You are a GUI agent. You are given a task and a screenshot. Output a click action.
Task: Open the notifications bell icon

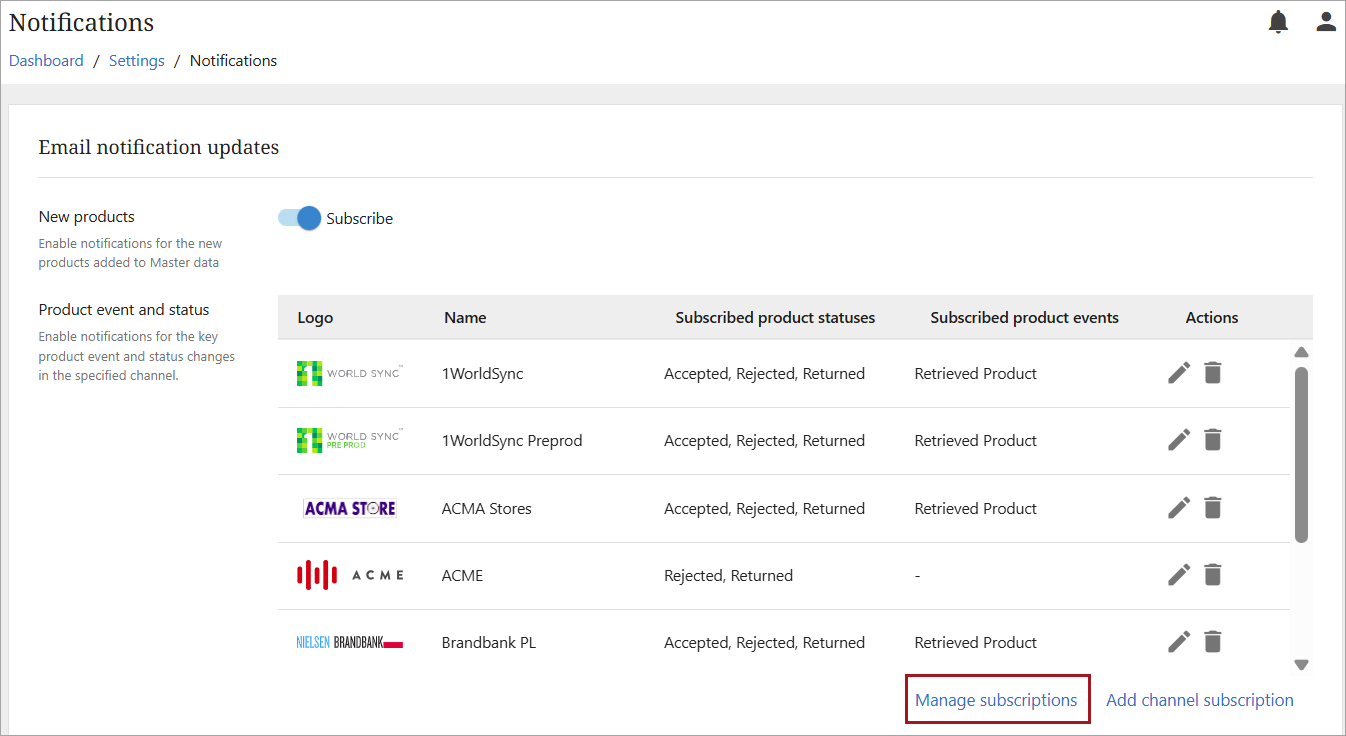tap(1278, 22)
